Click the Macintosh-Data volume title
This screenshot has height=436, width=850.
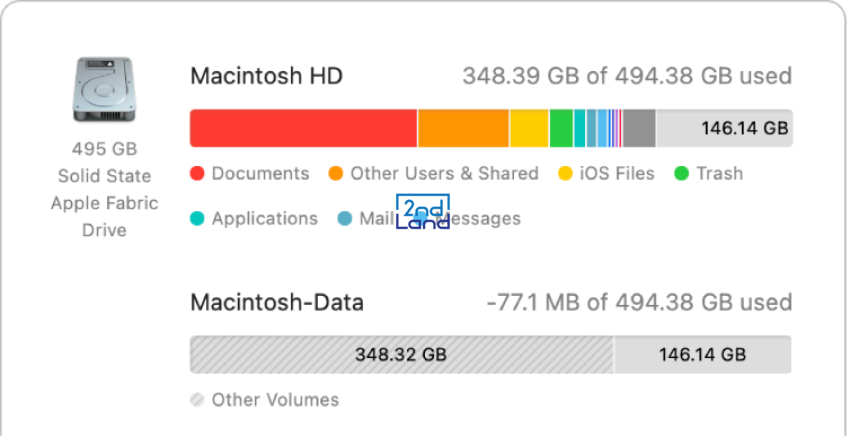(276, 303)
